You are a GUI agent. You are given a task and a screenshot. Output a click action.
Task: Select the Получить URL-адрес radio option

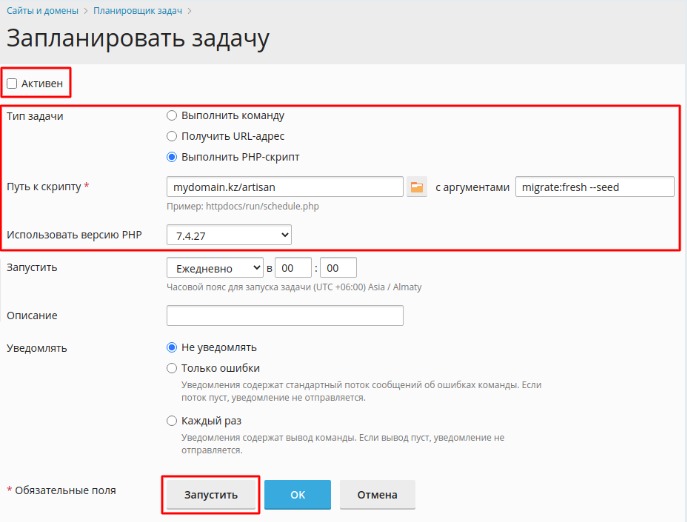(172, 136)
